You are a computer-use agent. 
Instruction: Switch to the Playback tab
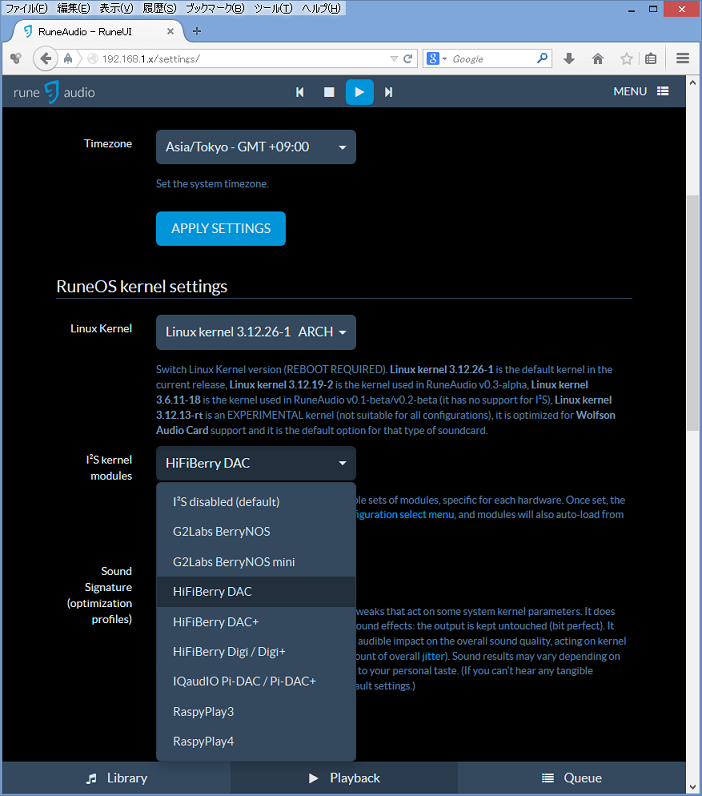(x=344, y=778)
